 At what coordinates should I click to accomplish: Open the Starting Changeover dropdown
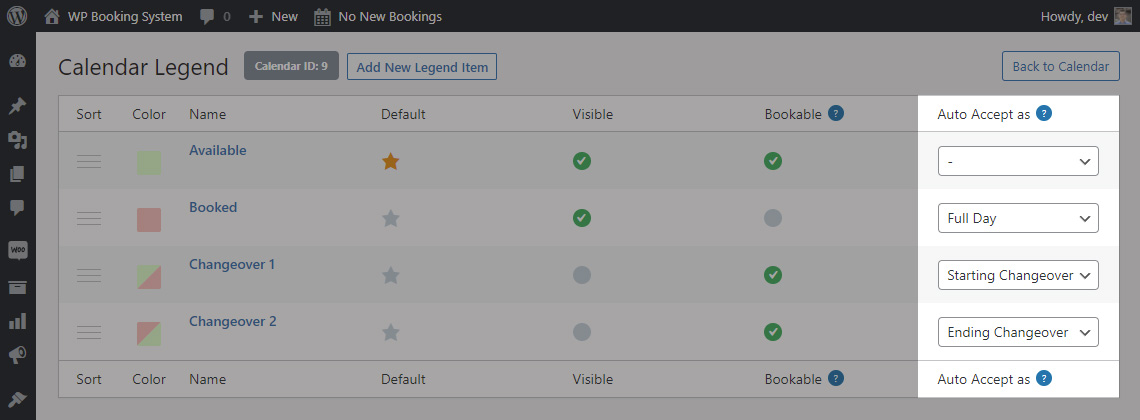point(1018,275)
